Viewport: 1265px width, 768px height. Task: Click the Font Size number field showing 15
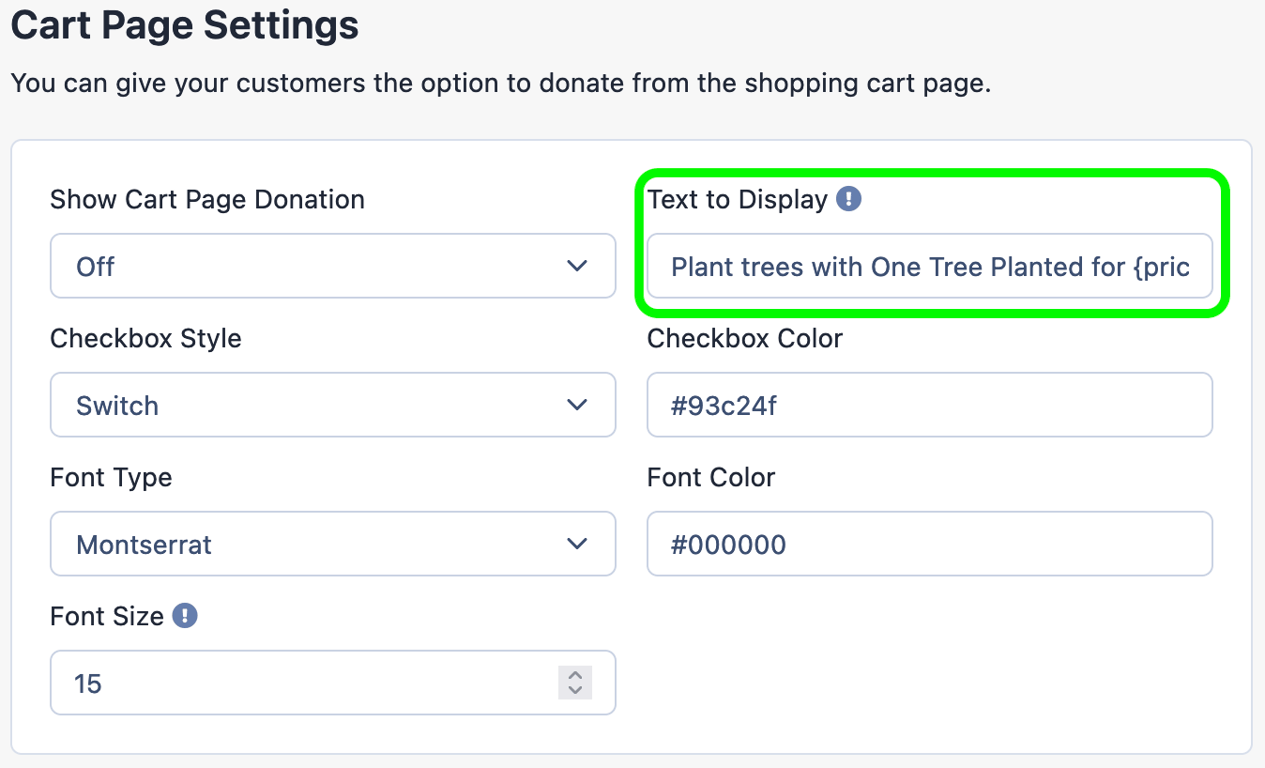(333, 683)
